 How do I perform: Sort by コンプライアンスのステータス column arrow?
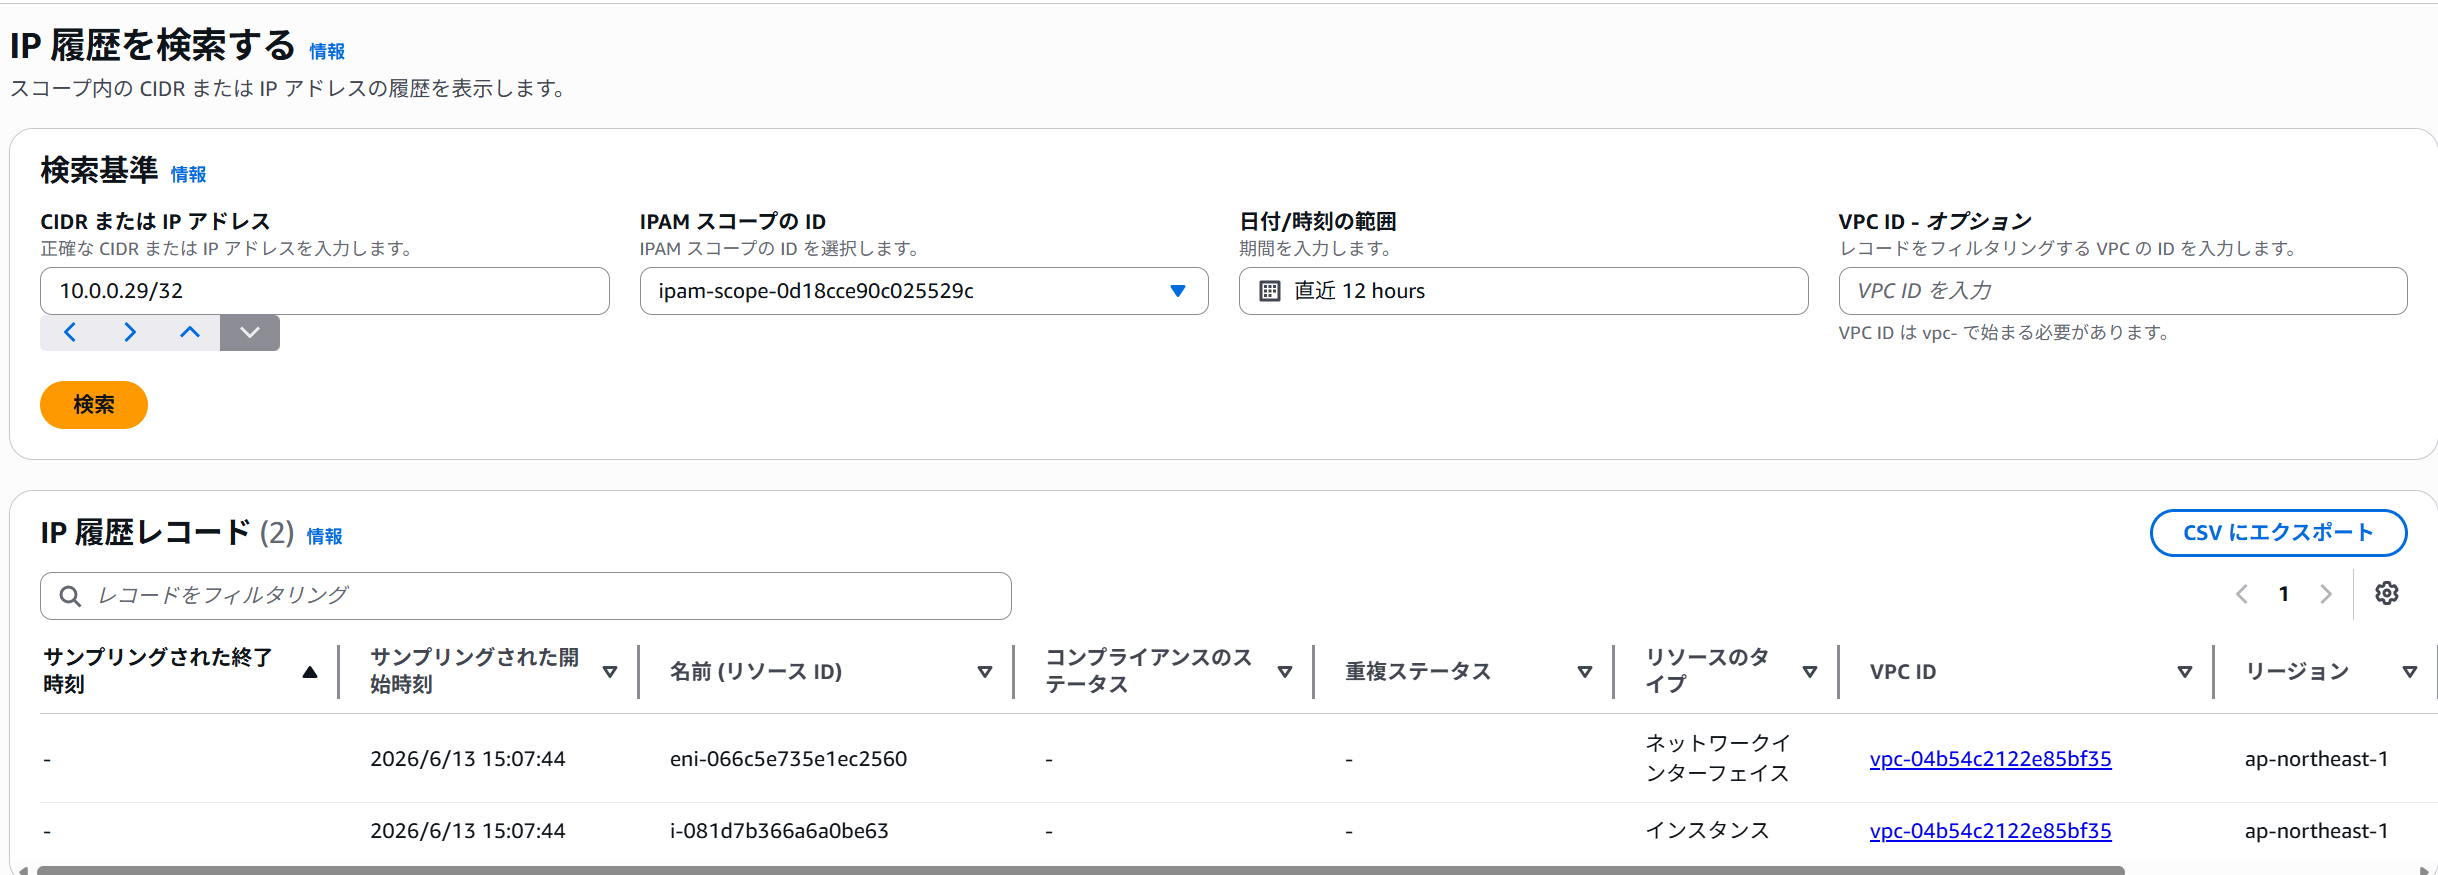[1285, 672]
